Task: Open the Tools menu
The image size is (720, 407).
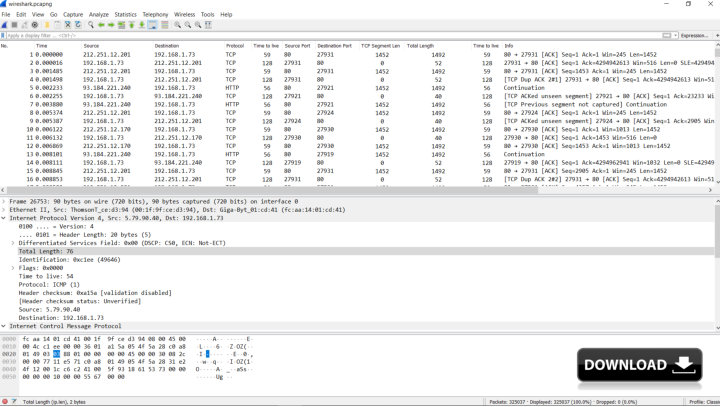Action: 208,14
